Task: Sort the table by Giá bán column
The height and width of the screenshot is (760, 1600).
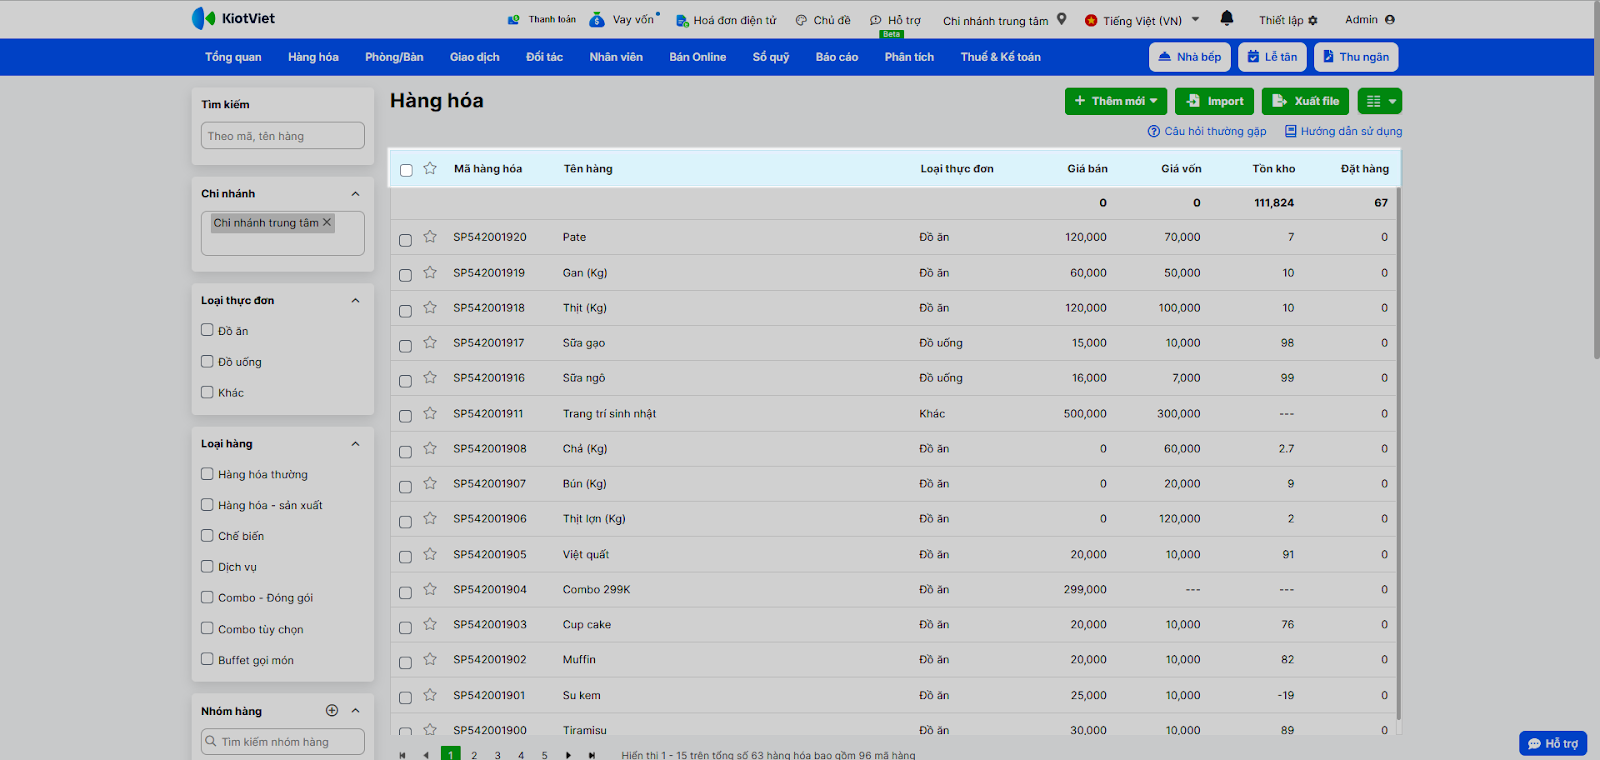Action: [x=1087, y=169]
